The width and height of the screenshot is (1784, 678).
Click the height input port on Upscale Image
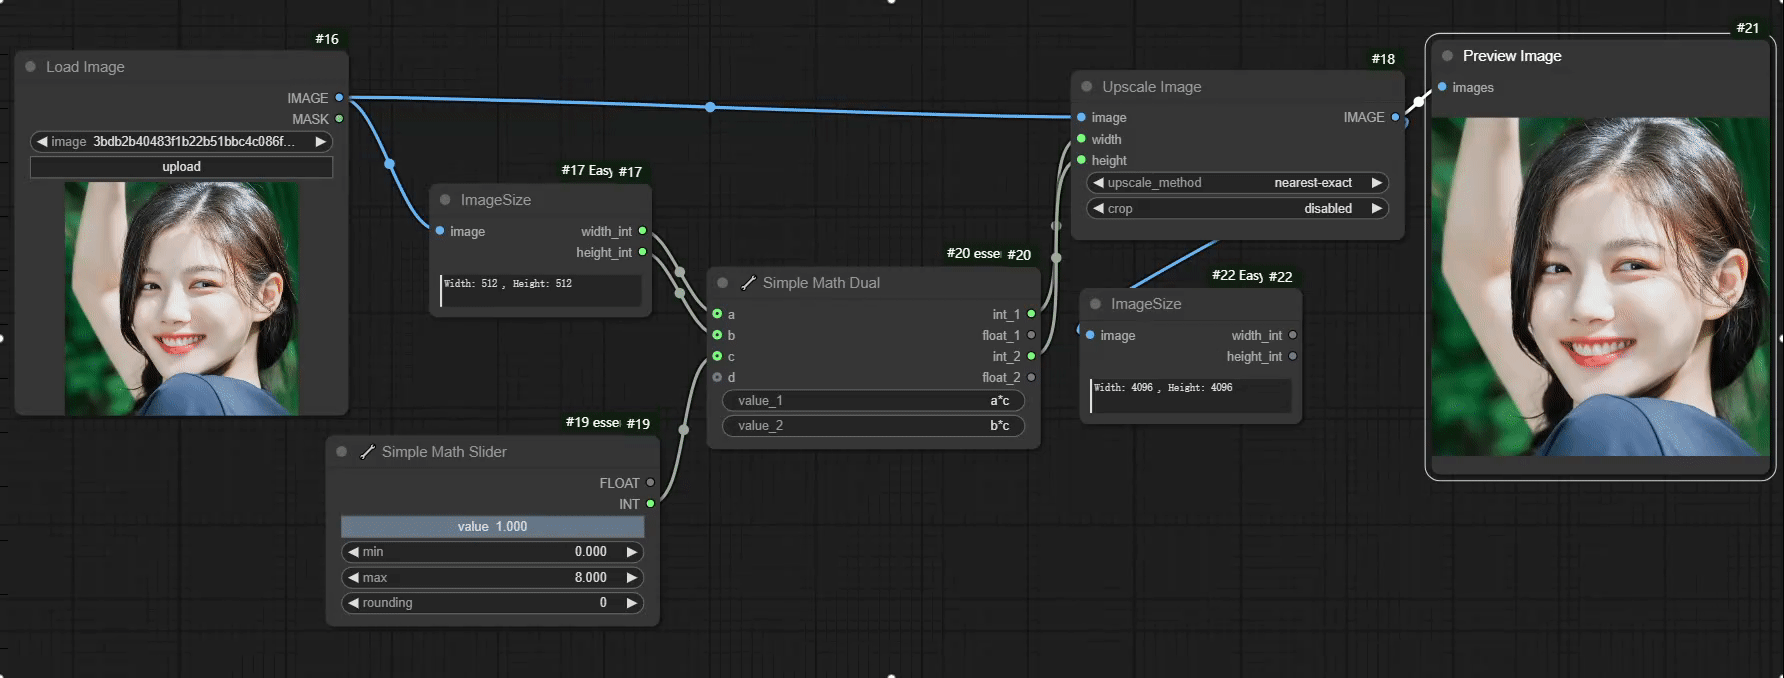1081,160
